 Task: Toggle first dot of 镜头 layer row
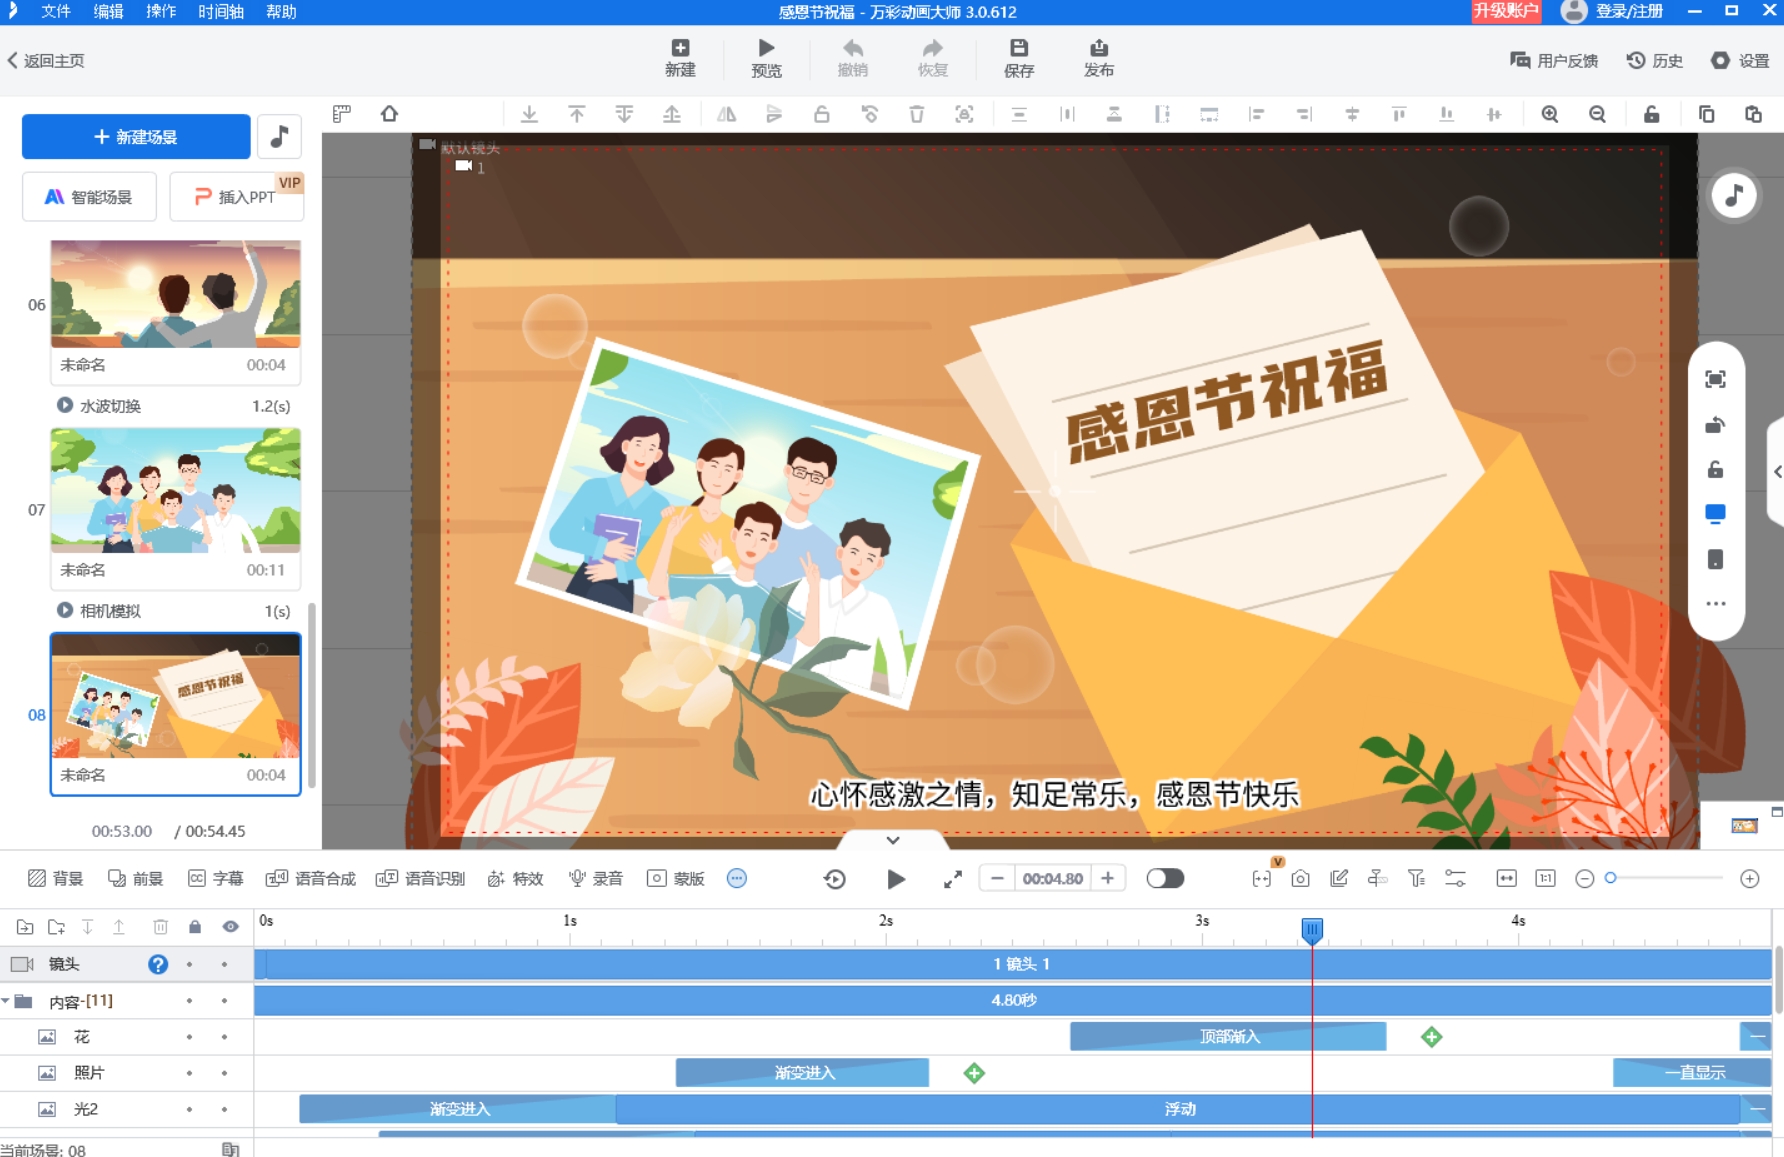click(189, 964)
